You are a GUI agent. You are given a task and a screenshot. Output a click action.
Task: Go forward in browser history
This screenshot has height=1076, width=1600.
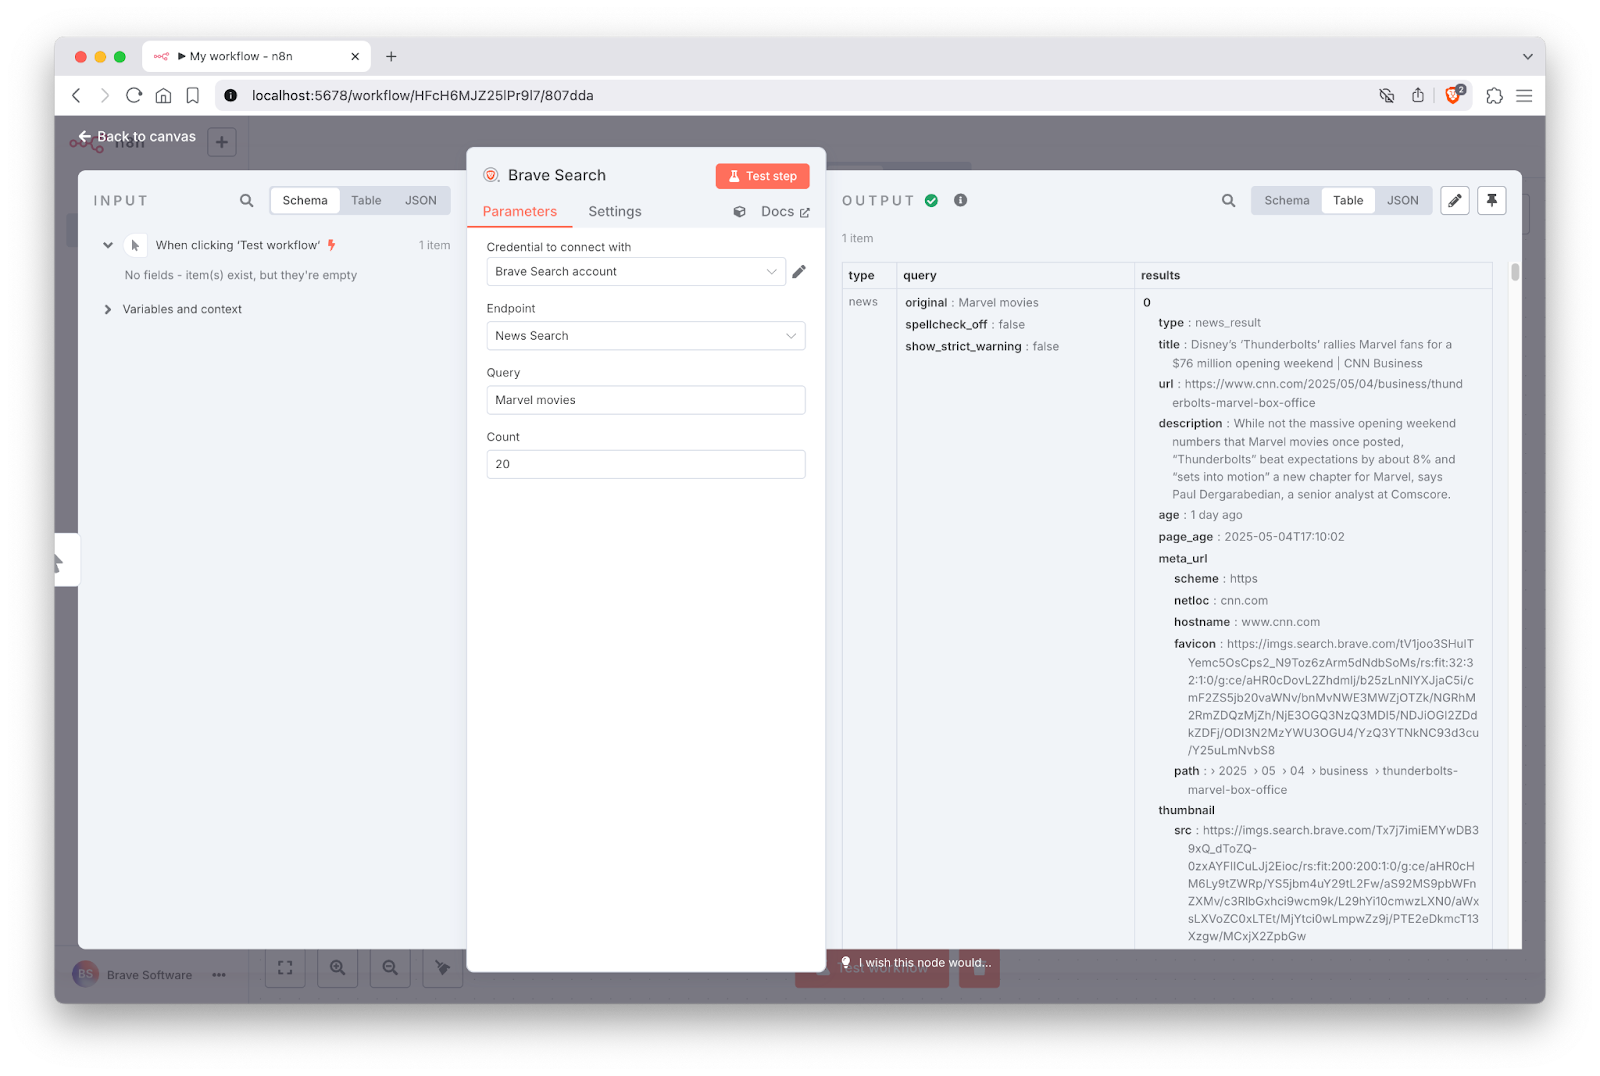[104, 95]
